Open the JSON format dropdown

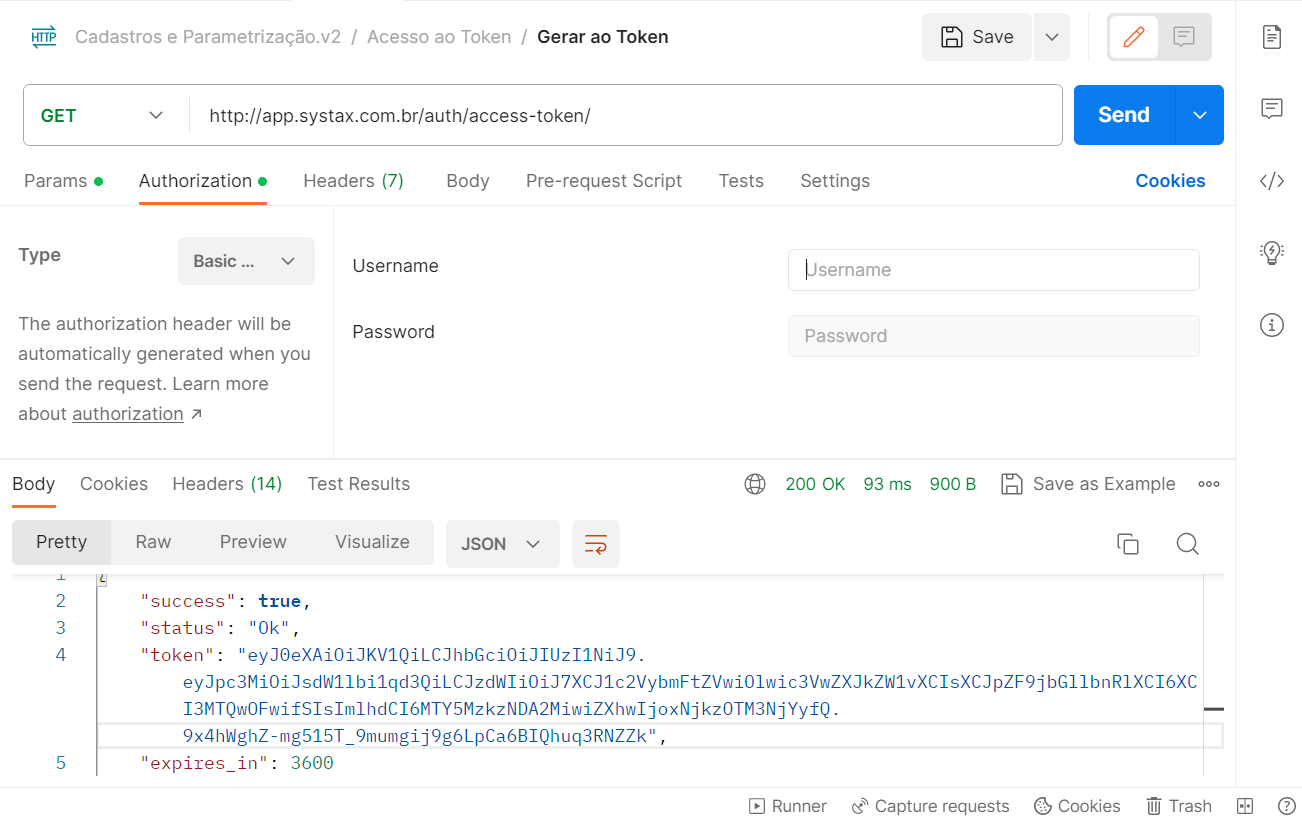point(503,544)
